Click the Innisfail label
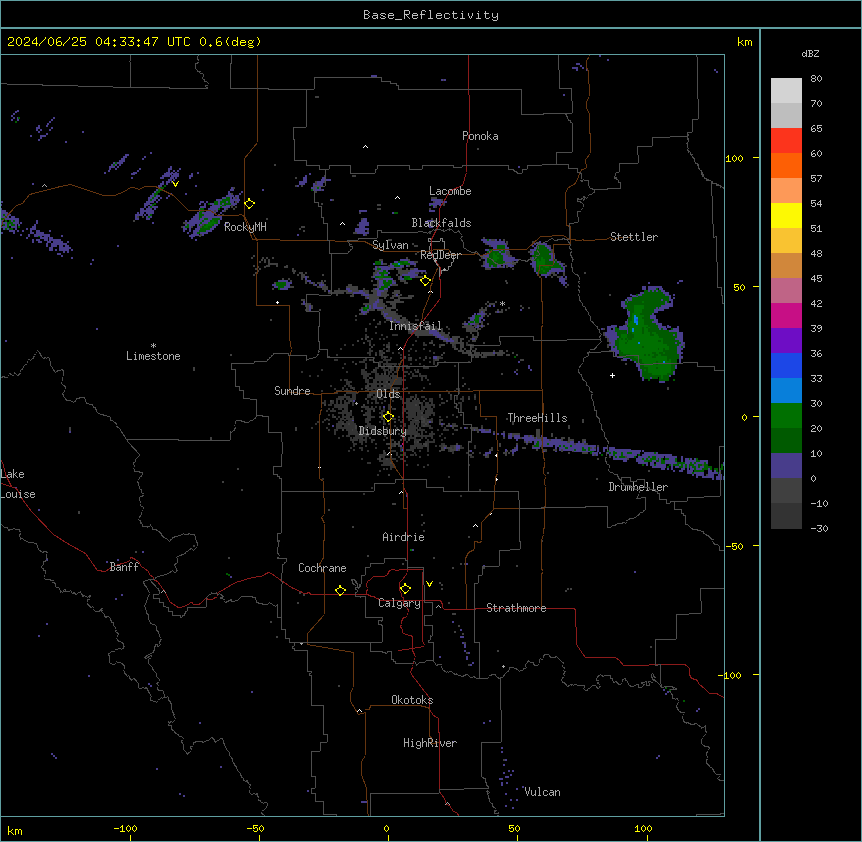The height and width of the screenshot is (842, 862). (x=415, y=326)
